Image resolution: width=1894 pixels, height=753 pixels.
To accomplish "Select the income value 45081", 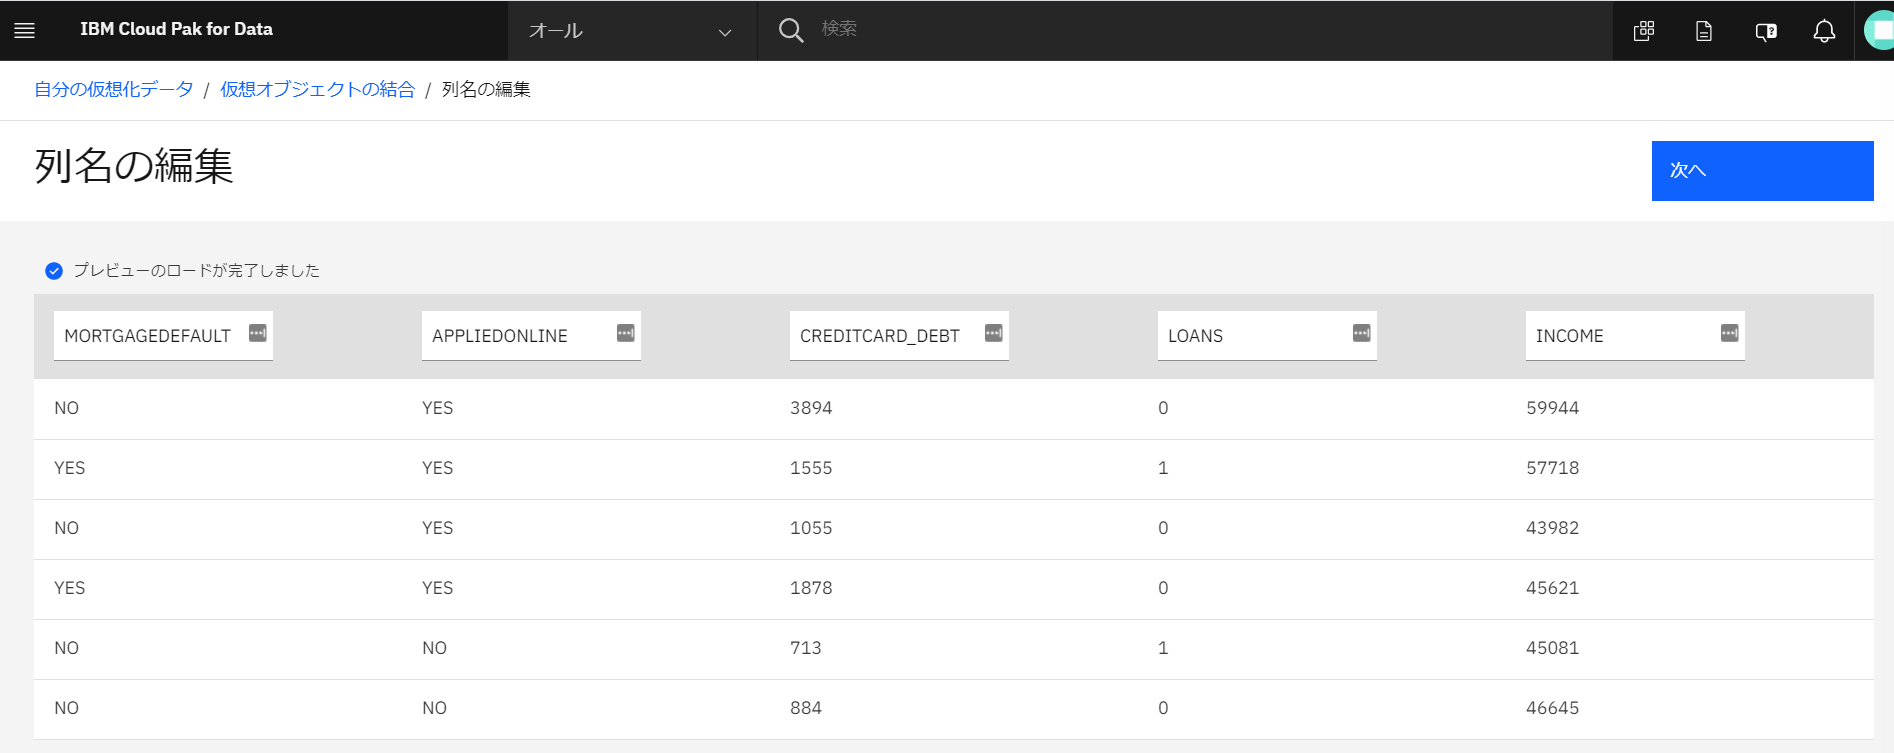I will [x=1552, y=648].
